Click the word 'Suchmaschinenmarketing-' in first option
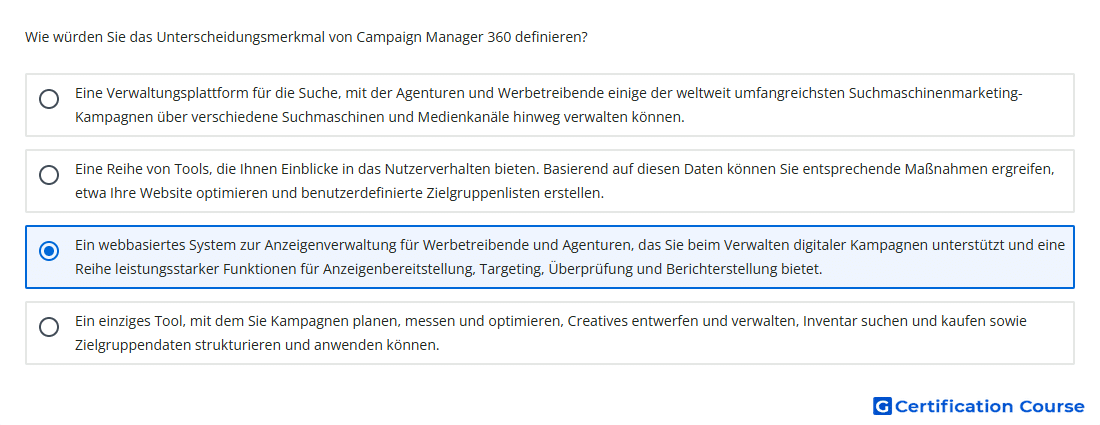The width and height of the screenshot is (1100, 425). point(935,93)
